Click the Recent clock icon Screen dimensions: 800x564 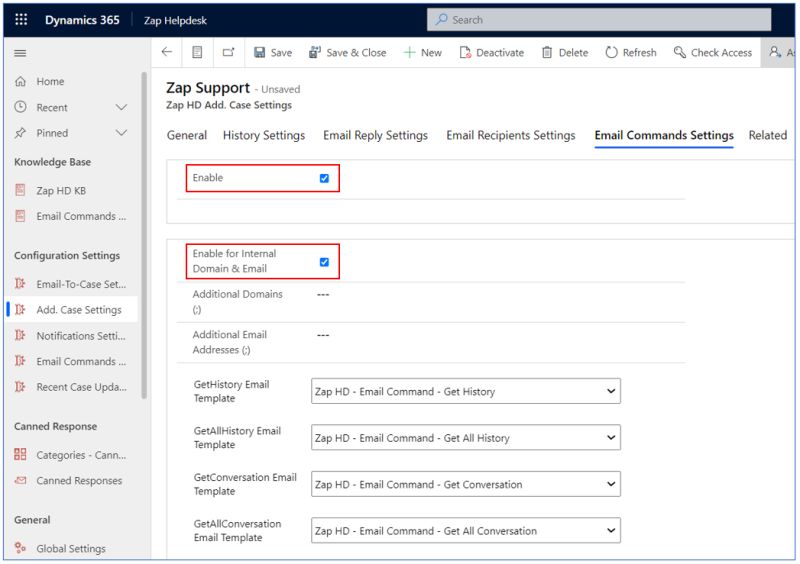(20, 107)
